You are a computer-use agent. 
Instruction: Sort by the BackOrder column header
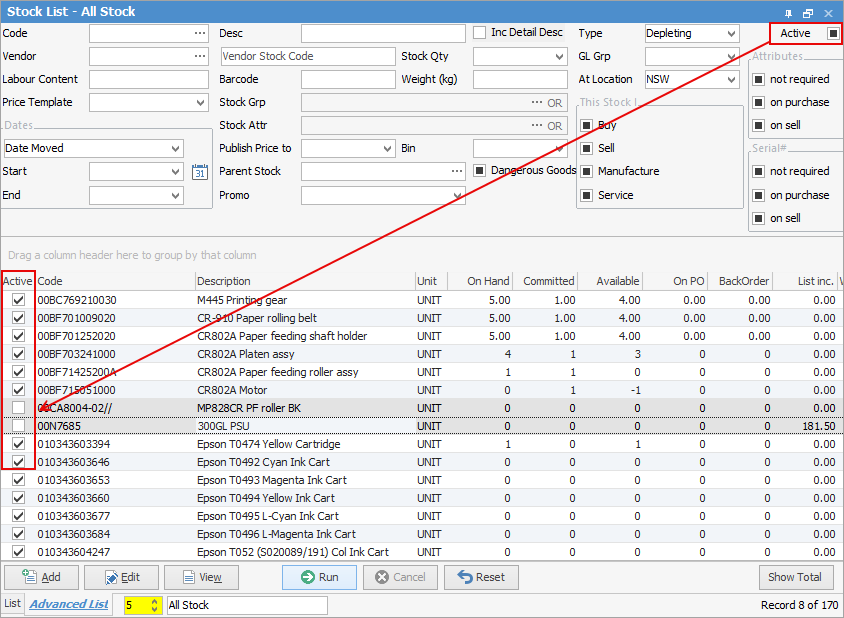coord(740,281)
